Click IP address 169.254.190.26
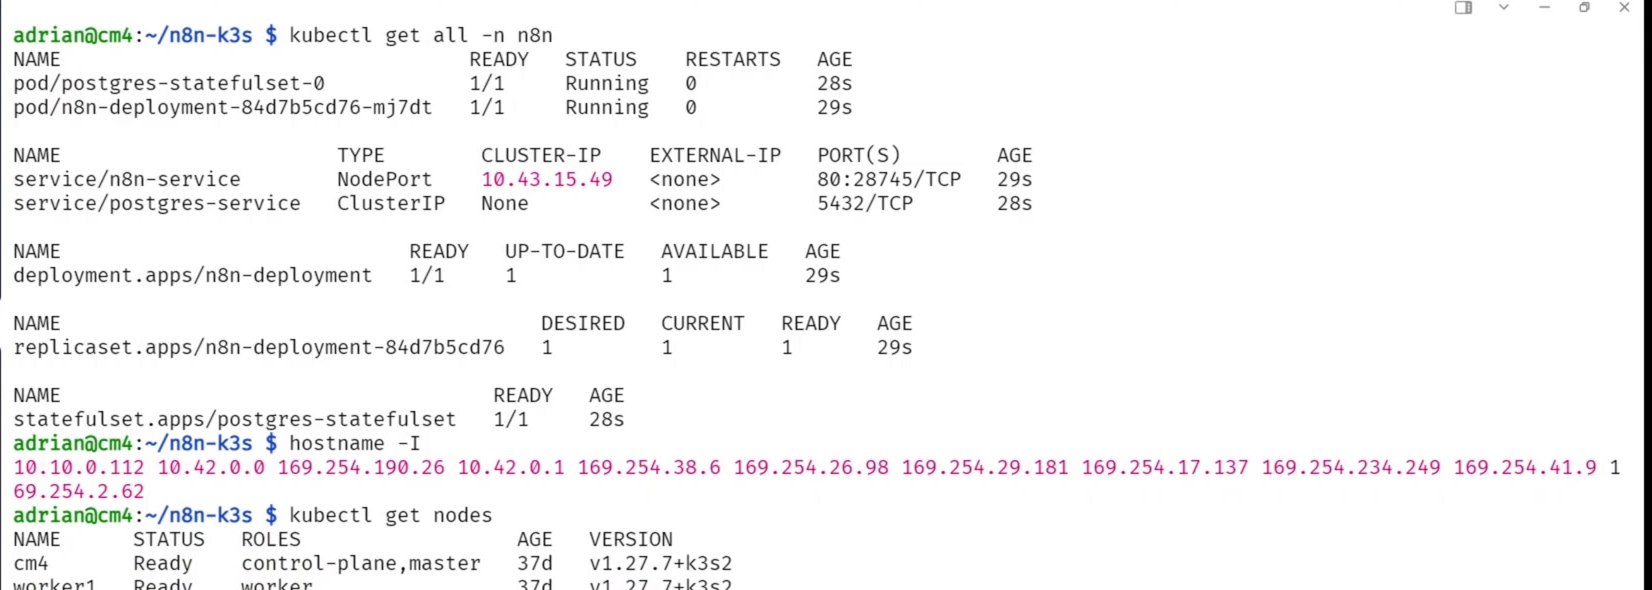 tap(361, 468)
